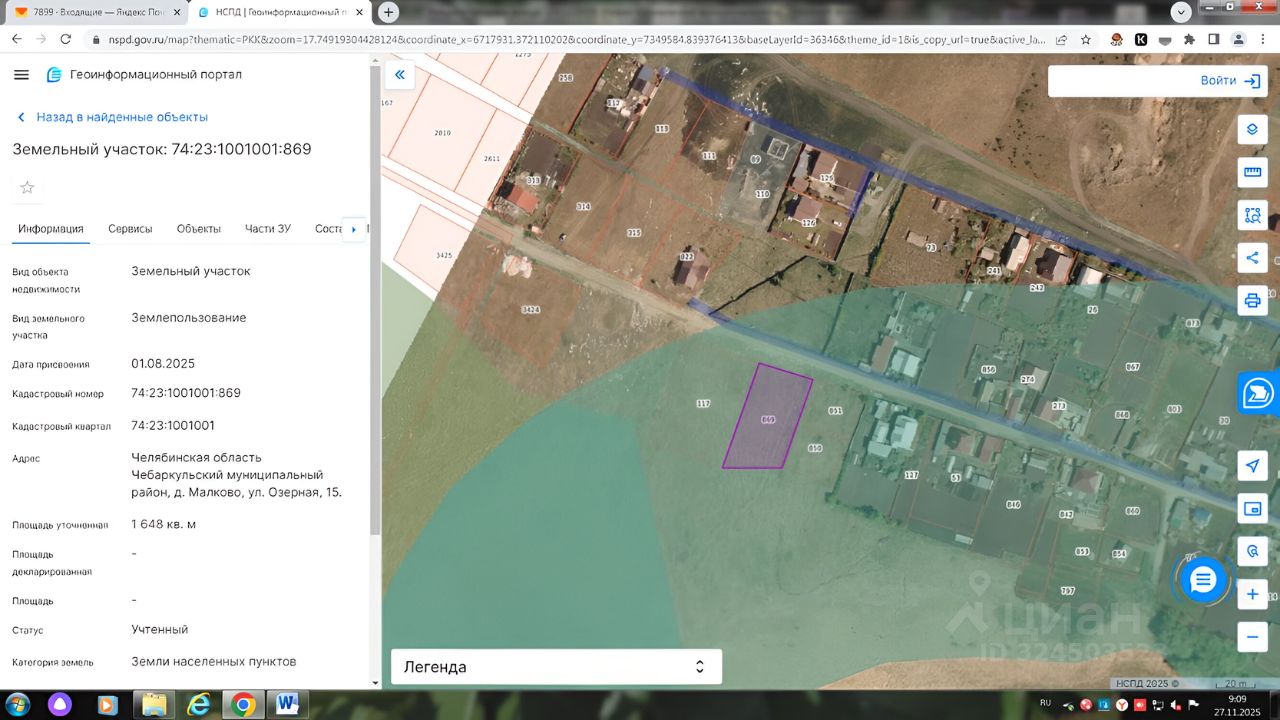Expand the Легенда dropdown
This screenshot has width=1280, height=720.
point(556,667)
